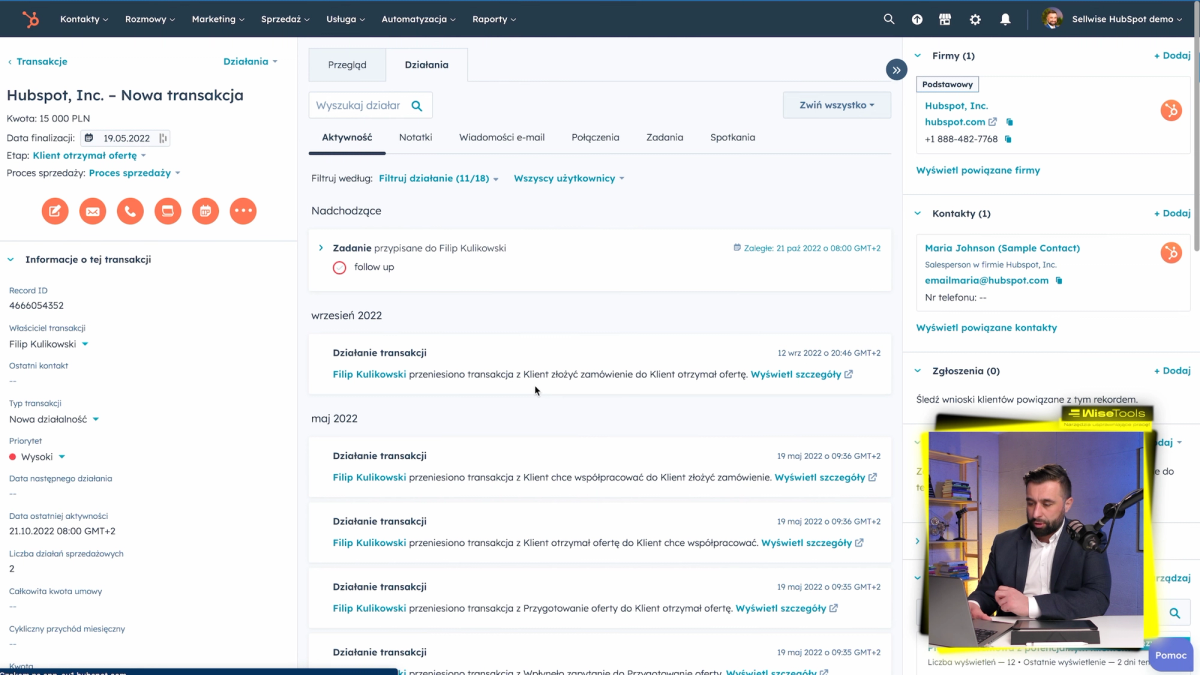
Task: Go back to Transakcje list
Action: [38, 61]
